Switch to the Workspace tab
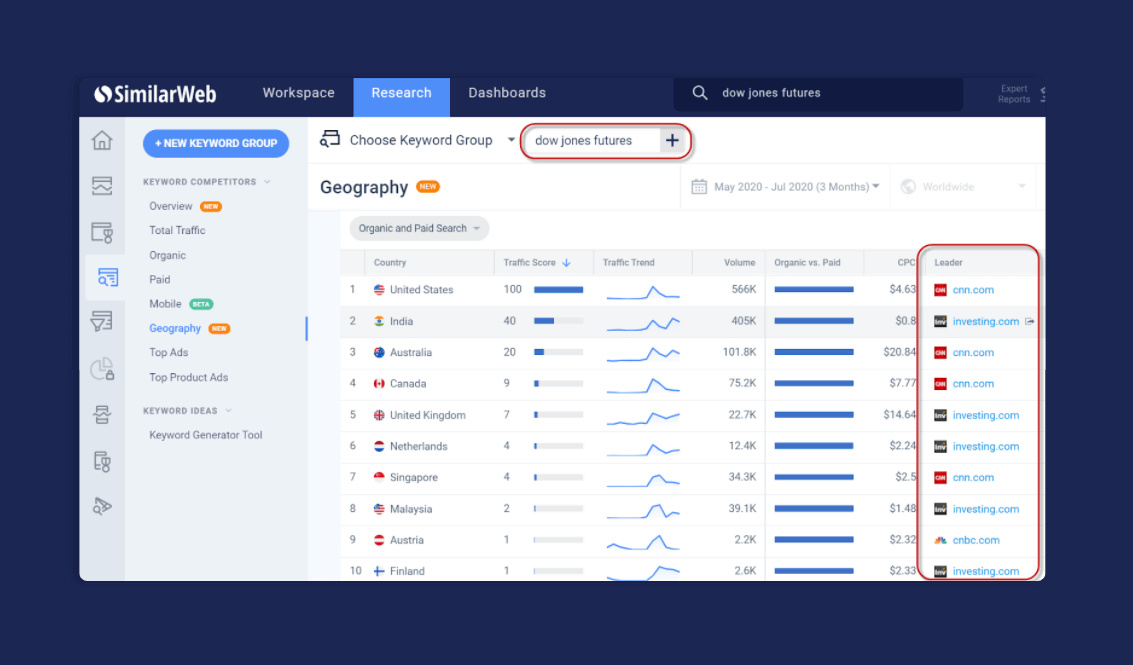The height and width of the screenshot is (665, 1133). point(298,93)
